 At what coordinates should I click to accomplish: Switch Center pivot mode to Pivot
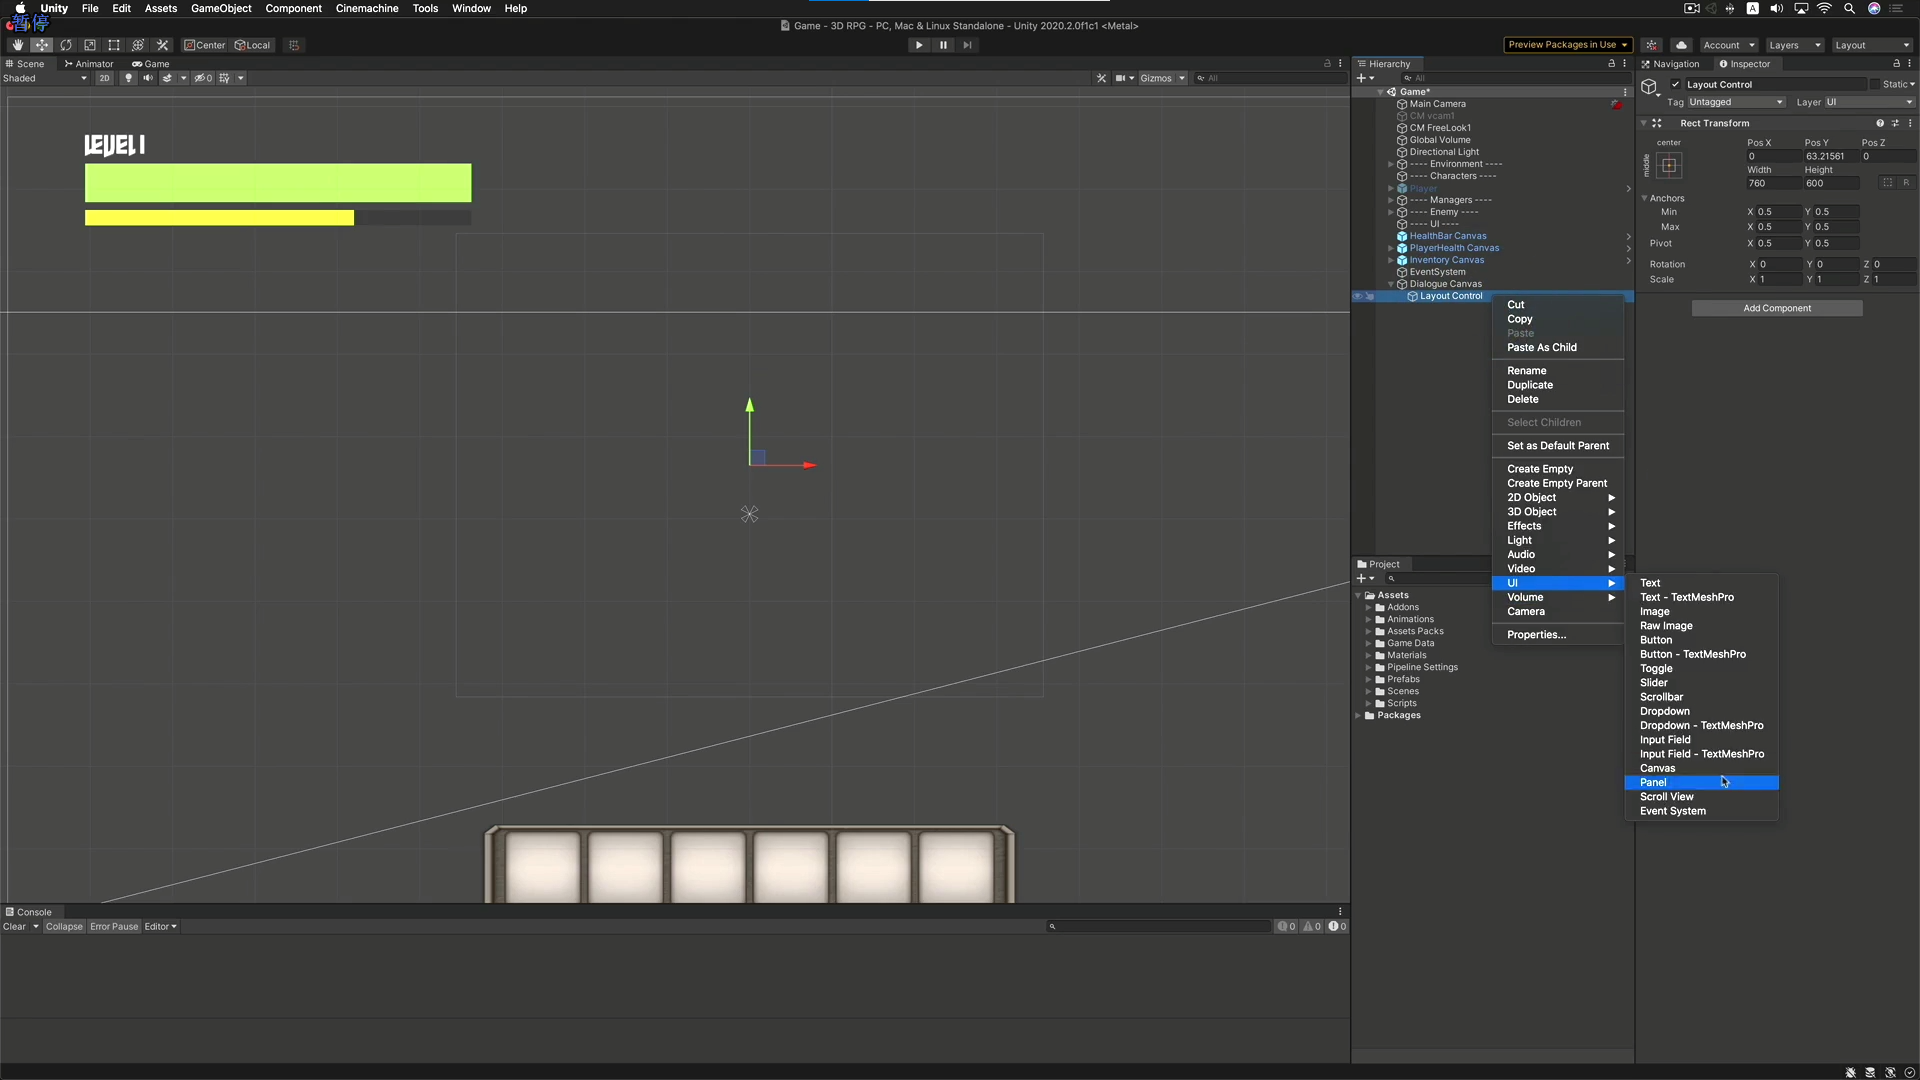[205, 45]
